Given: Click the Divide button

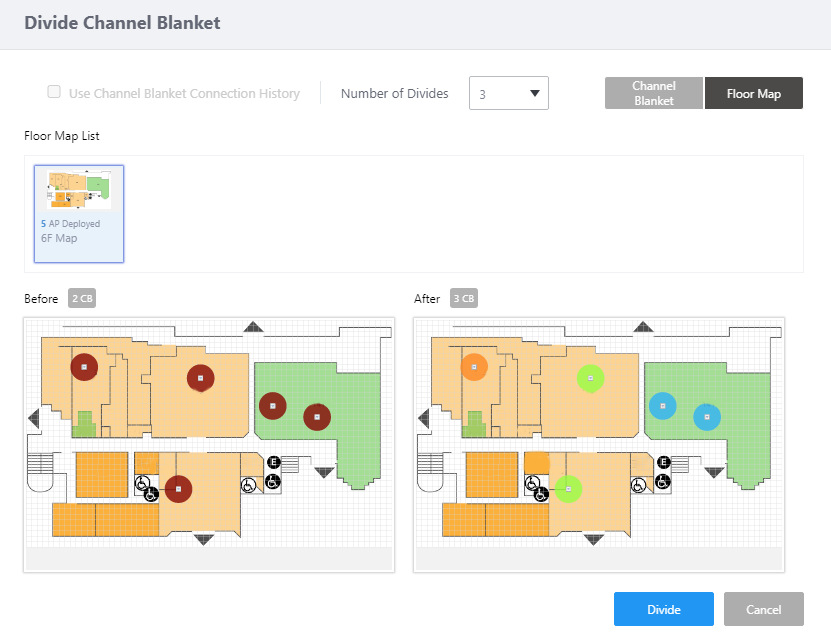Looking at the screenshot, I should (663, 609).
